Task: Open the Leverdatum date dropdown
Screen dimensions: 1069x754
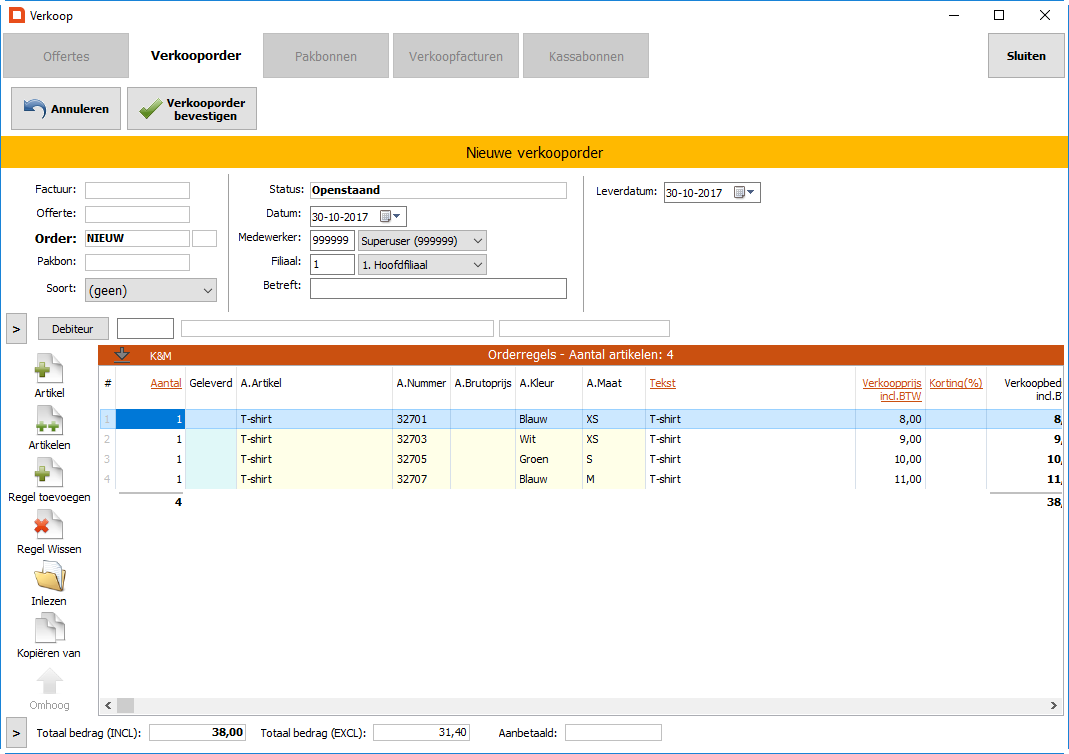Action: [x=745, y=193]
